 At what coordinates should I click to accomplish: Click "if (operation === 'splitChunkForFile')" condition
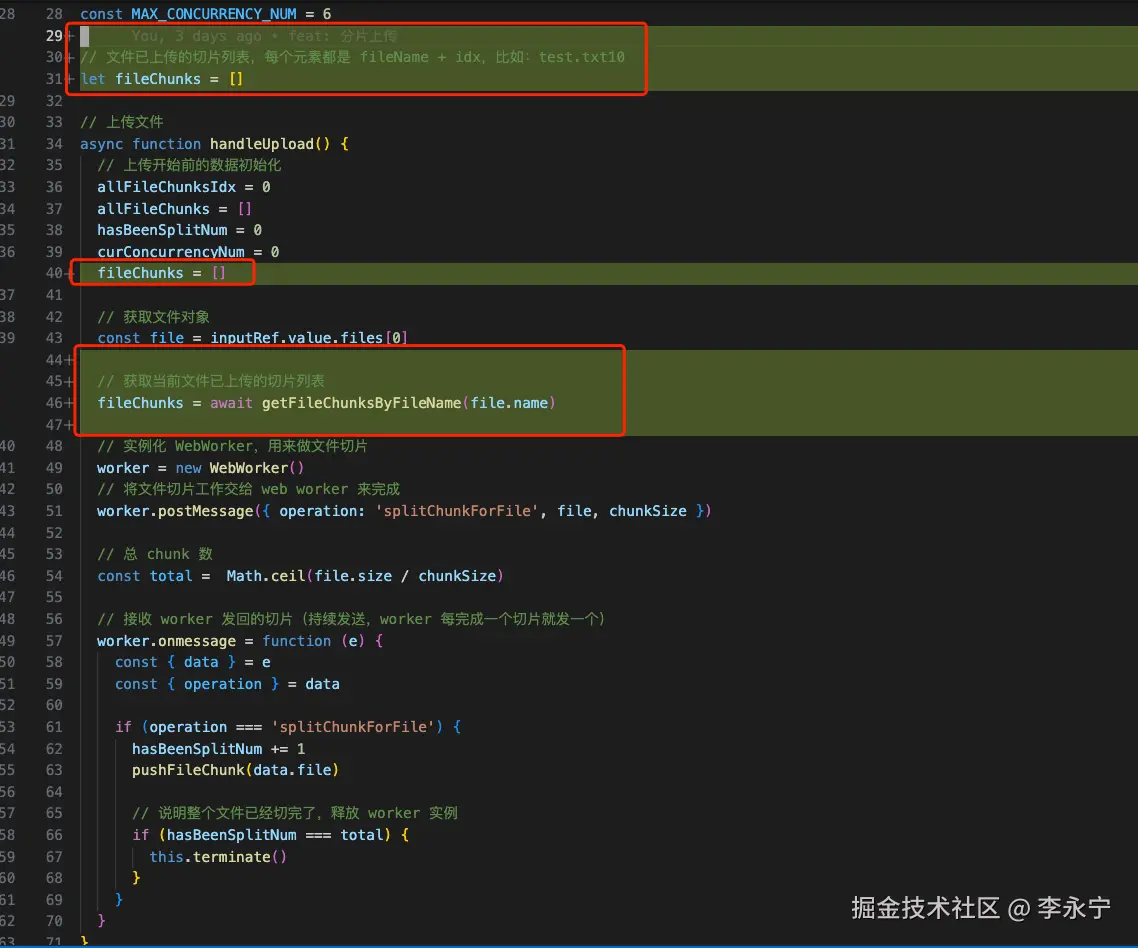click(x=279, y=727)
